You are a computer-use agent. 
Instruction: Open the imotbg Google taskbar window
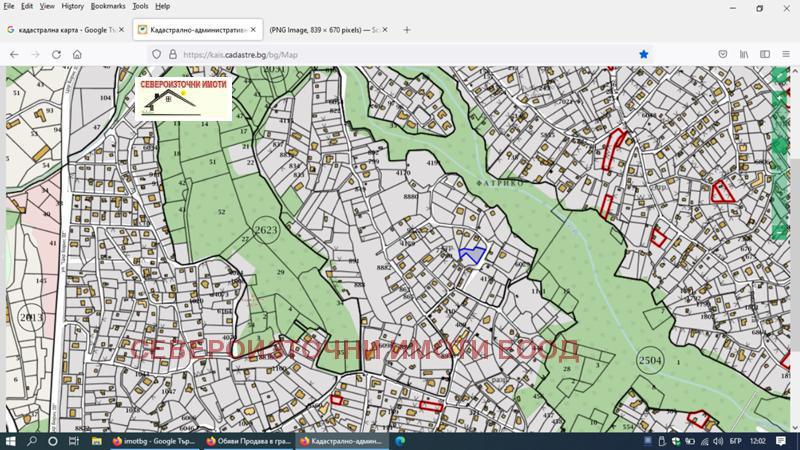coord(150,440)
